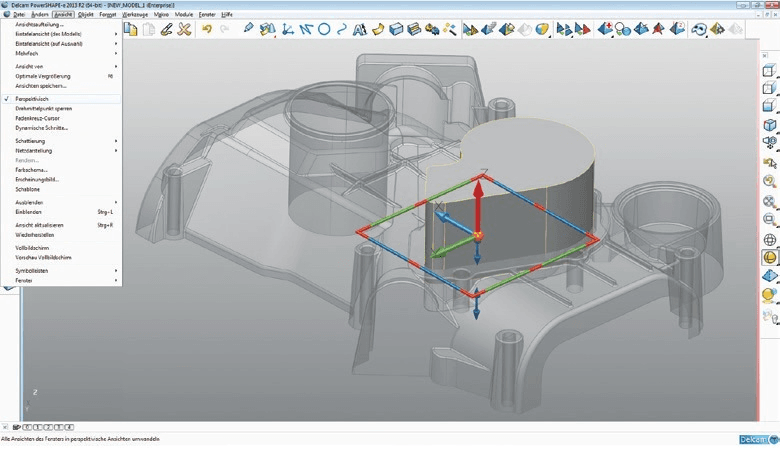Click the undo arrow icon
The width and height of the screenshot is (780, 464).
point(206,29)
